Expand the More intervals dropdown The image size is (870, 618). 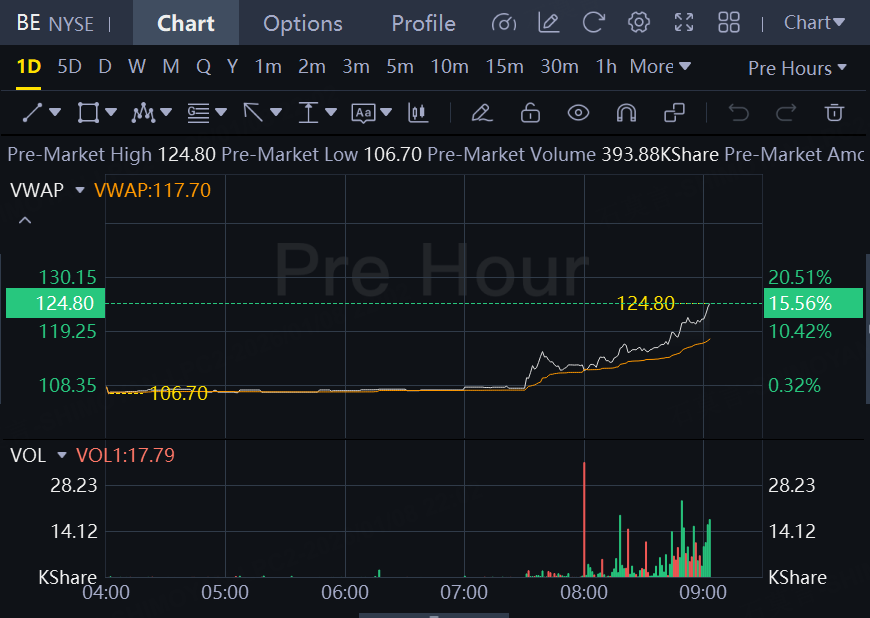click(x=660, y=67)
